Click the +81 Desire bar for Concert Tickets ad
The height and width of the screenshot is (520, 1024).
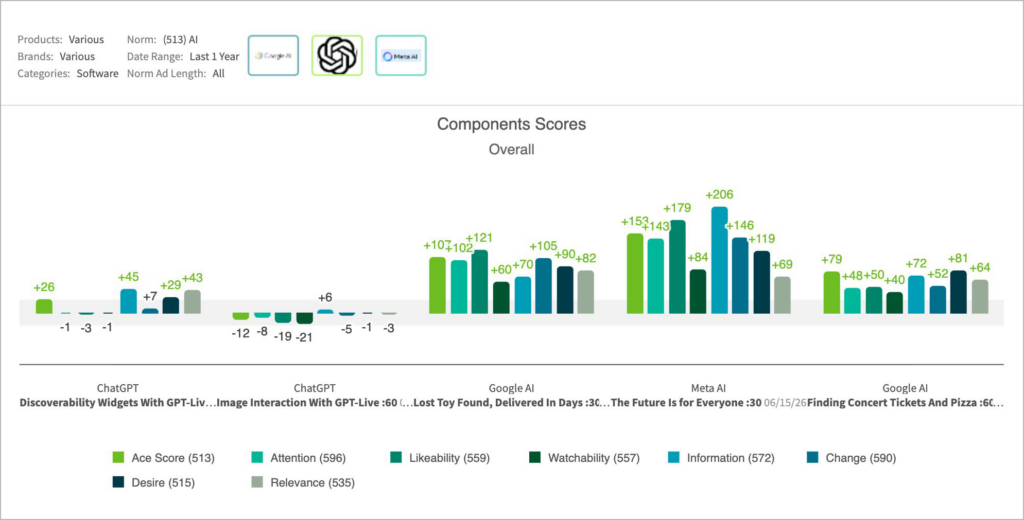(959, 292)
